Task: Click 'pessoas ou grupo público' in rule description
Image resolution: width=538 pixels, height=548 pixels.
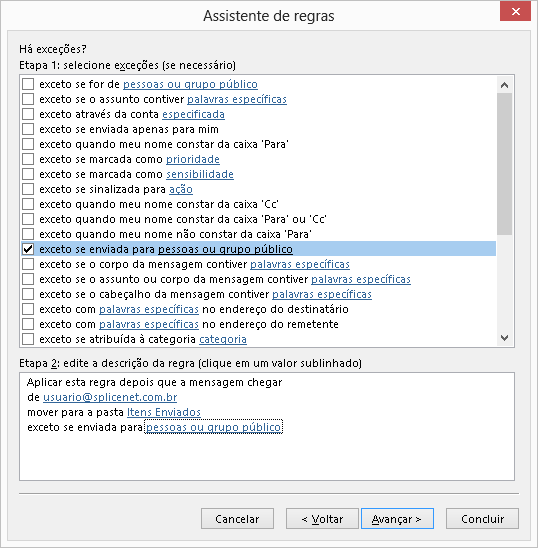Action: [214, 427]
